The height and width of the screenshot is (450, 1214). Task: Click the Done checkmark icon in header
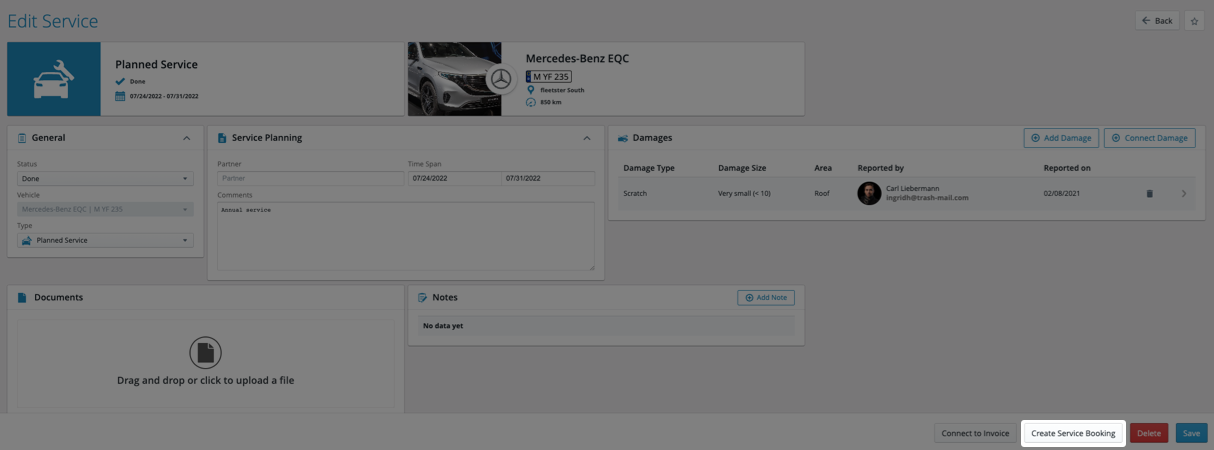click(120, 81)
